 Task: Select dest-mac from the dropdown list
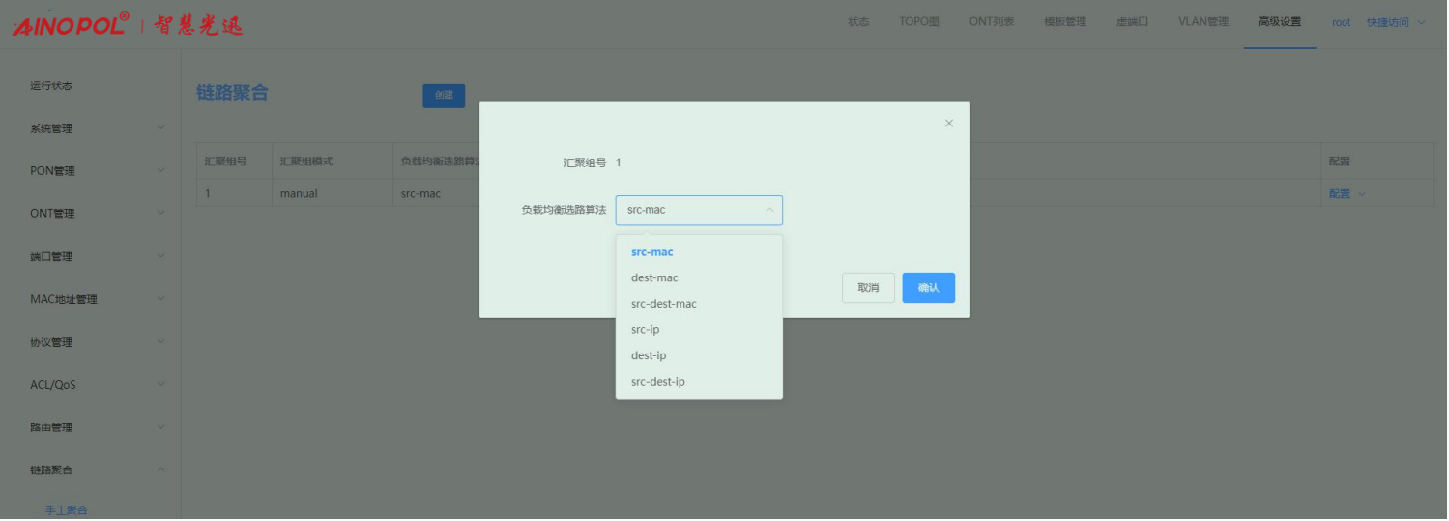pos(655,278)
